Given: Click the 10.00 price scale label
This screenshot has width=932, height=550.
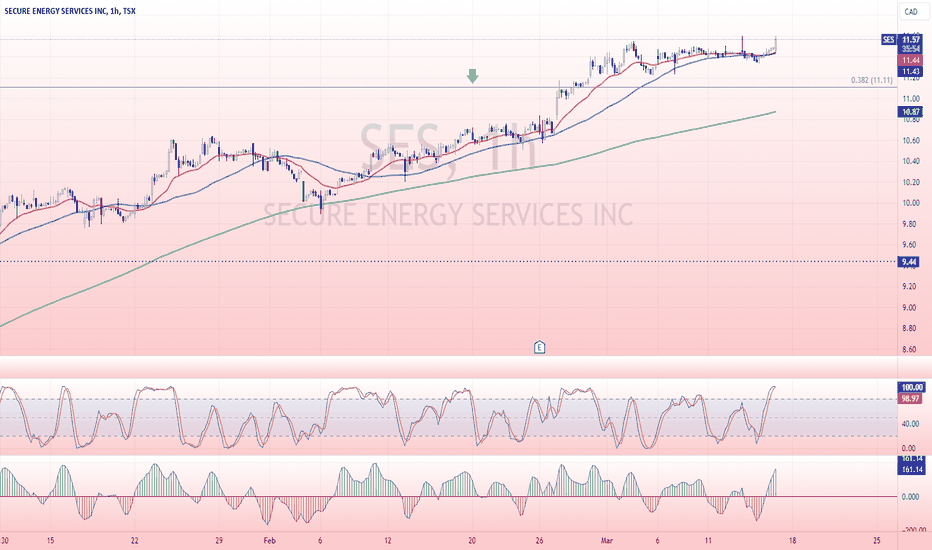Looking at the screenshot, I should tap(911, 203).
